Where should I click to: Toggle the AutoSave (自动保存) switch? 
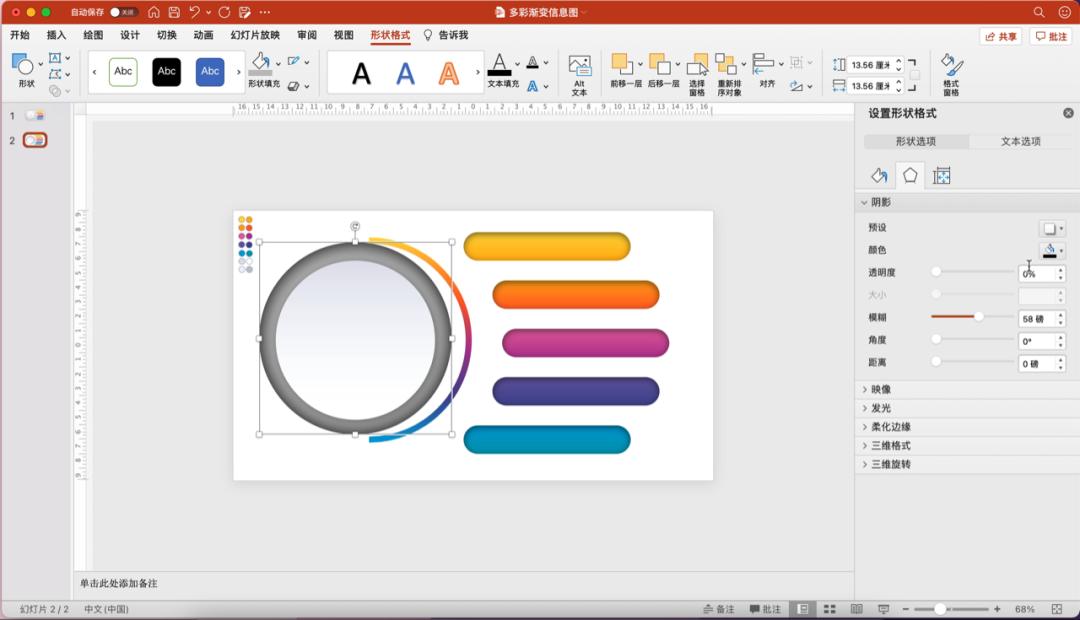click(124, 12)
